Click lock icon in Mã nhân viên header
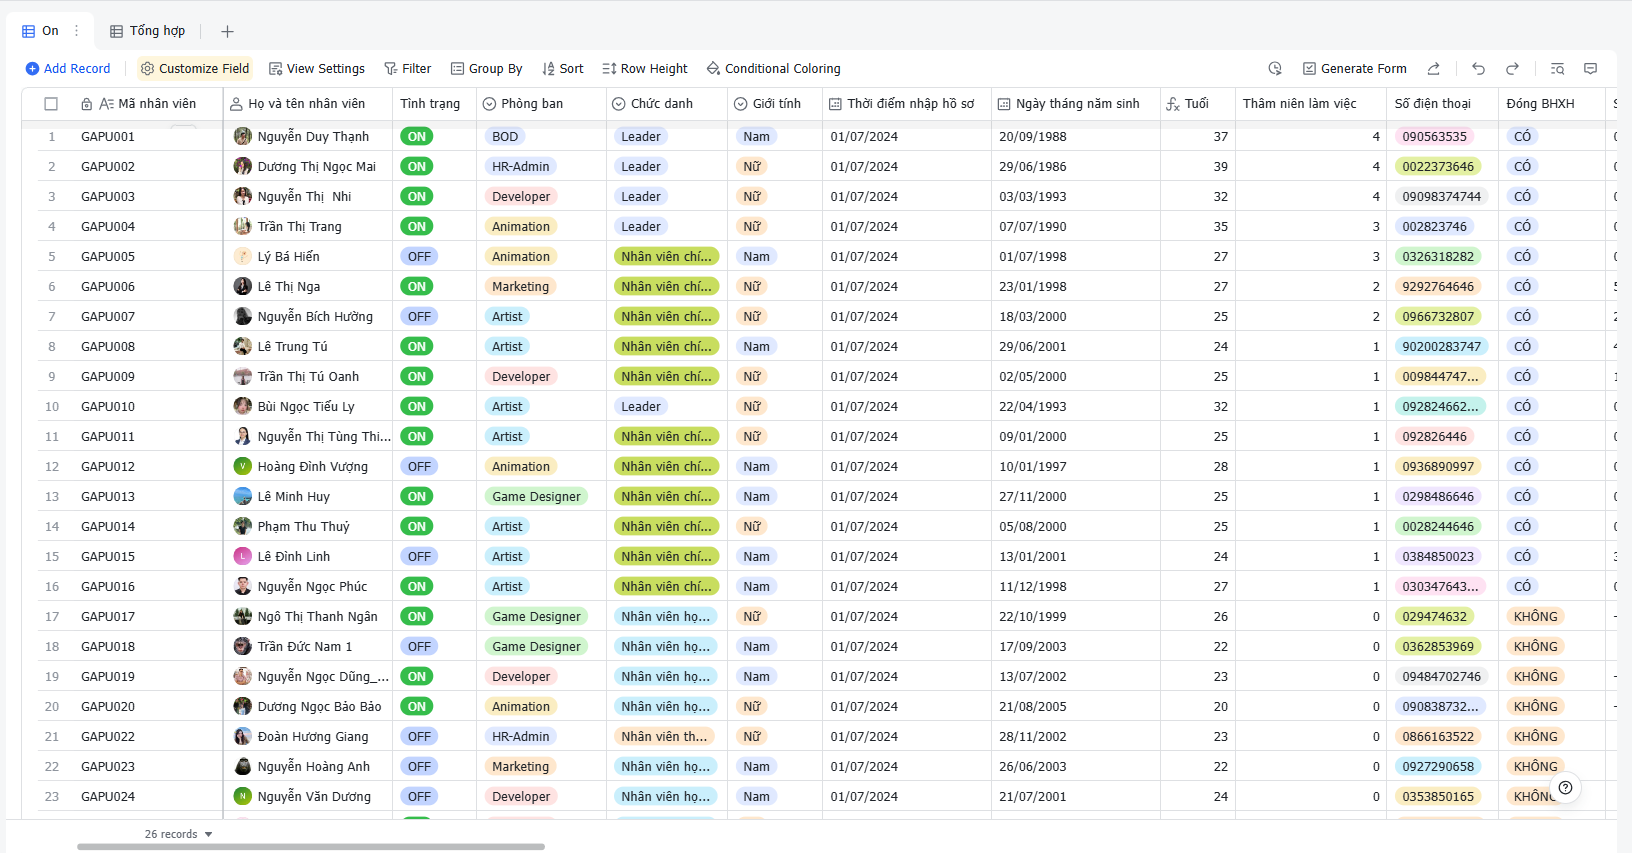This screenshot has height=853, width=1632. (87, 104)
